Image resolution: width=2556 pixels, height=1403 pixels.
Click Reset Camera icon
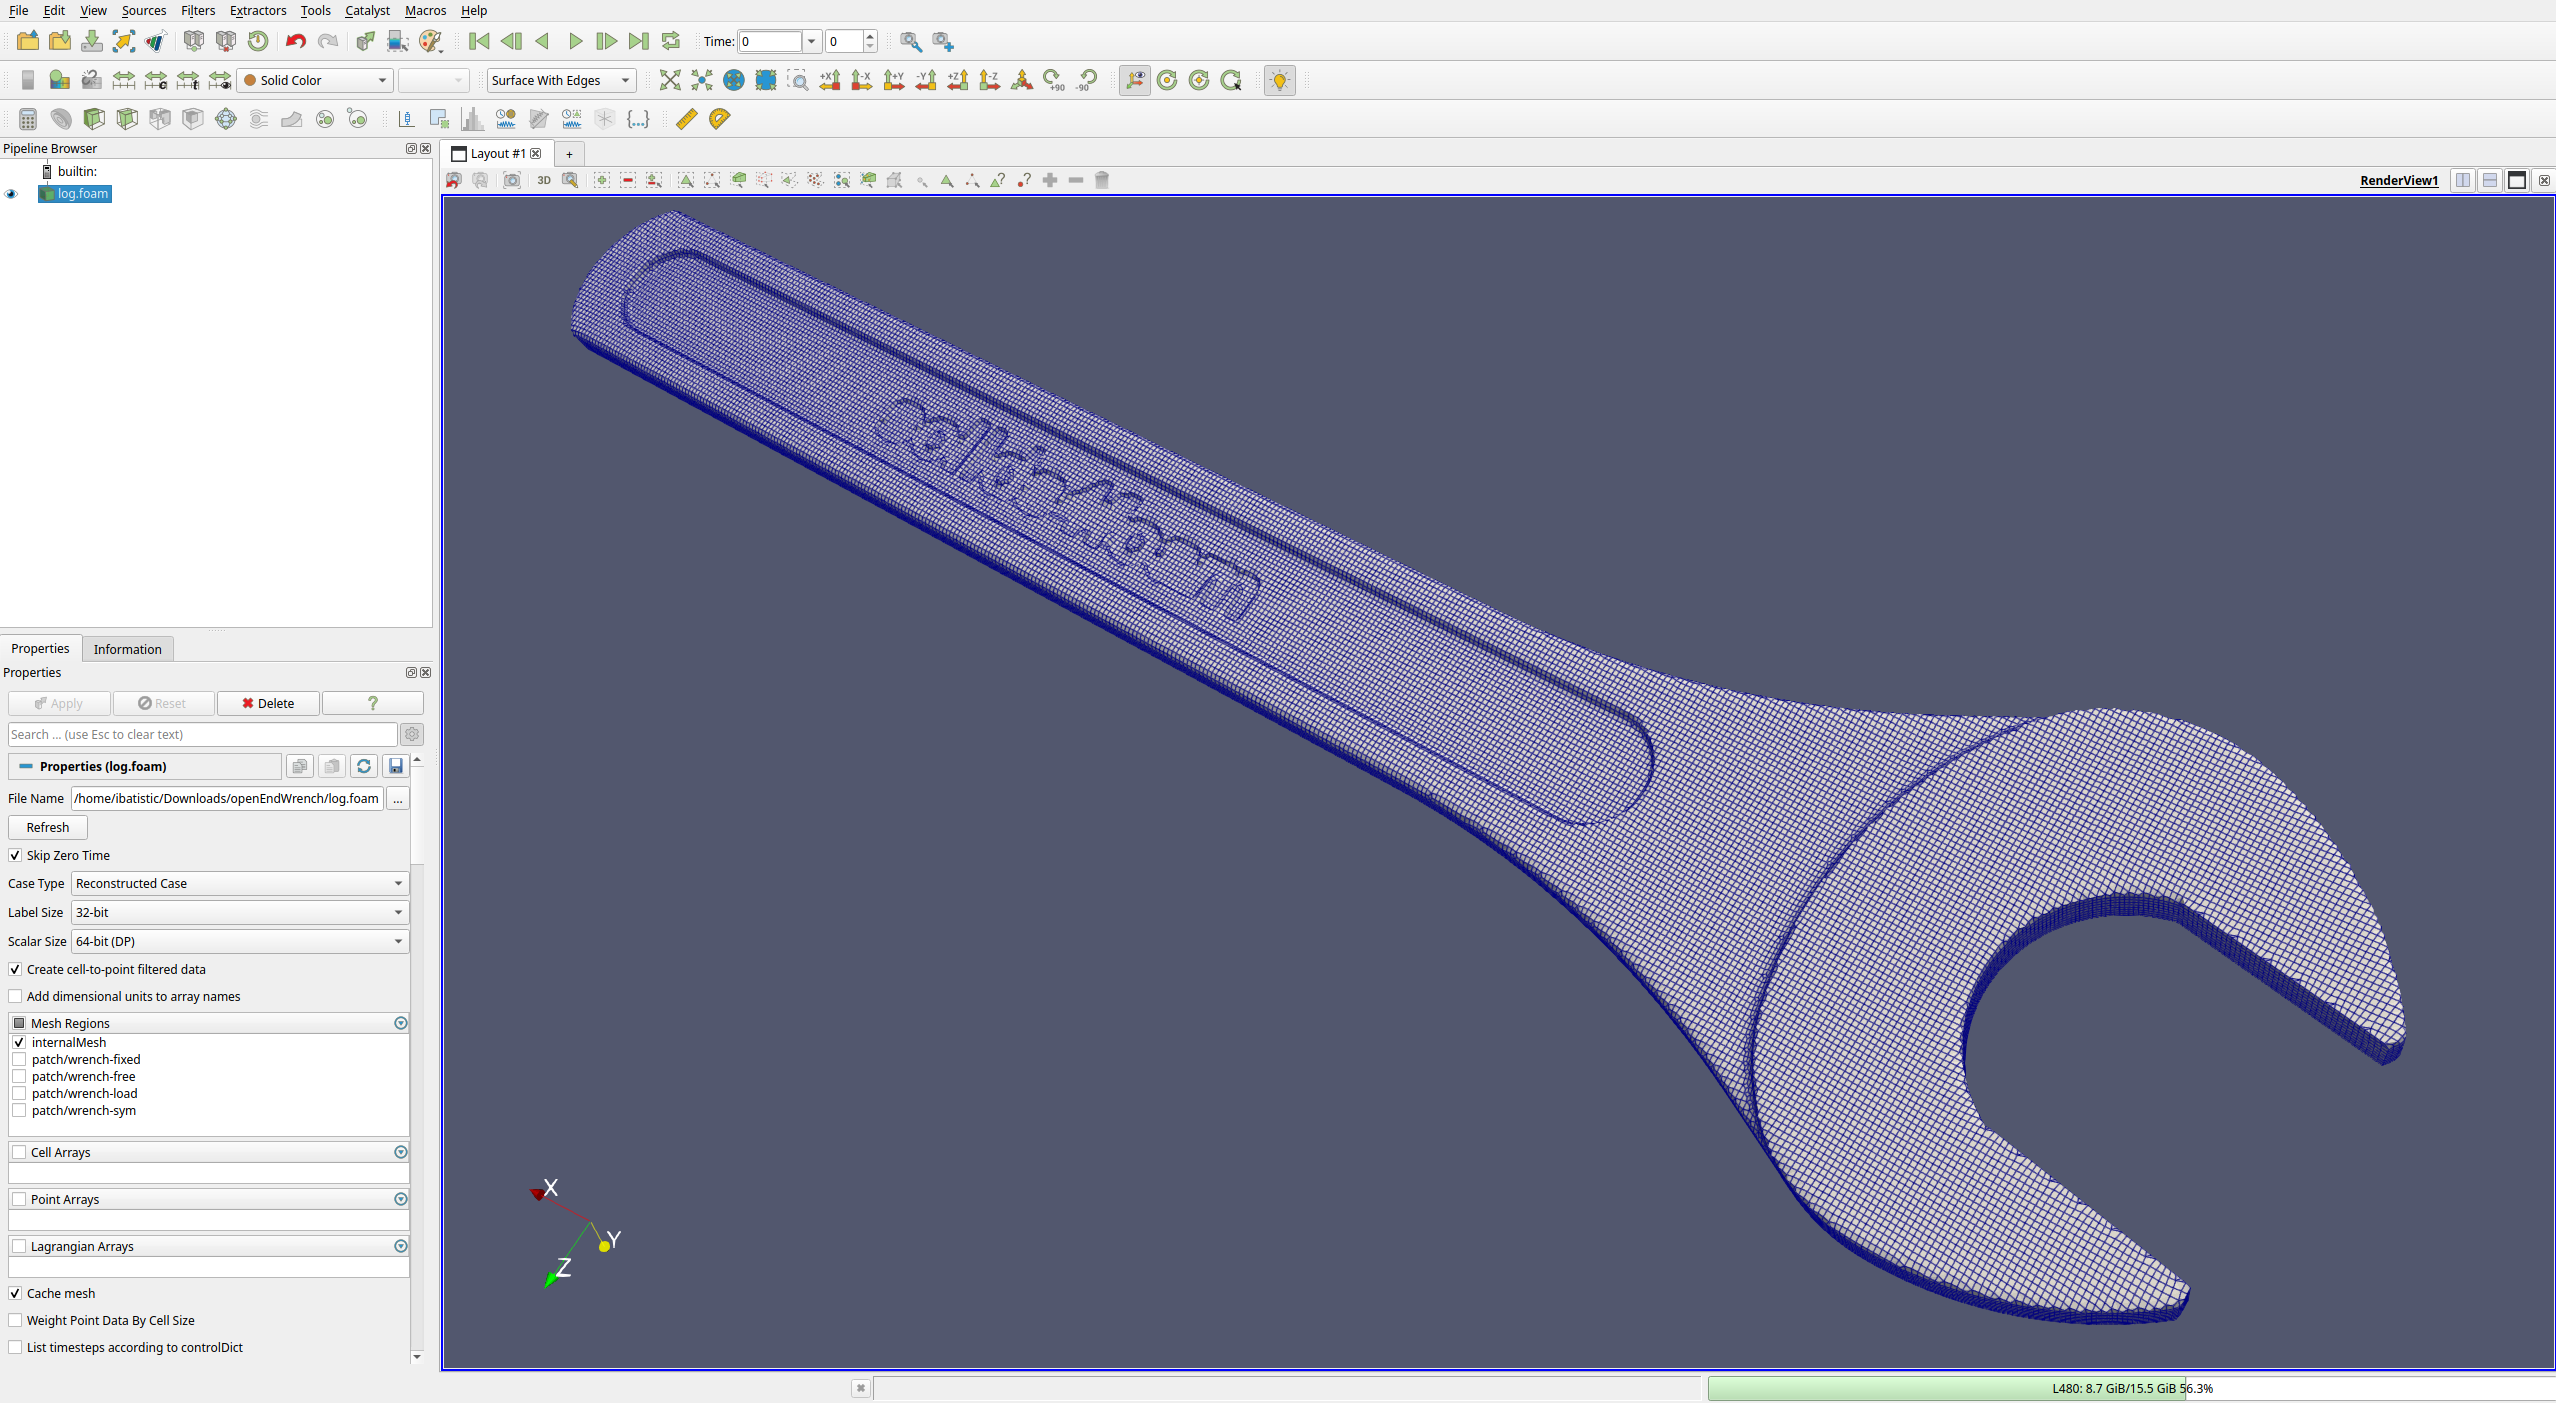669,80
